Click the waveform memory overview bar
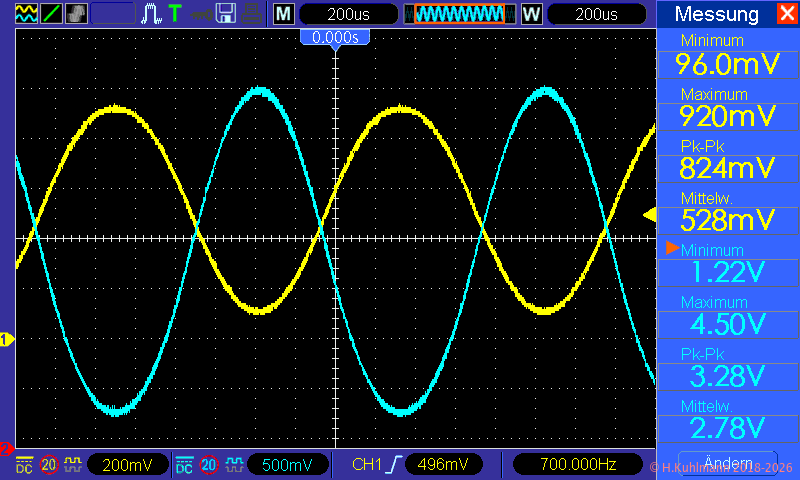 point(460,14)
